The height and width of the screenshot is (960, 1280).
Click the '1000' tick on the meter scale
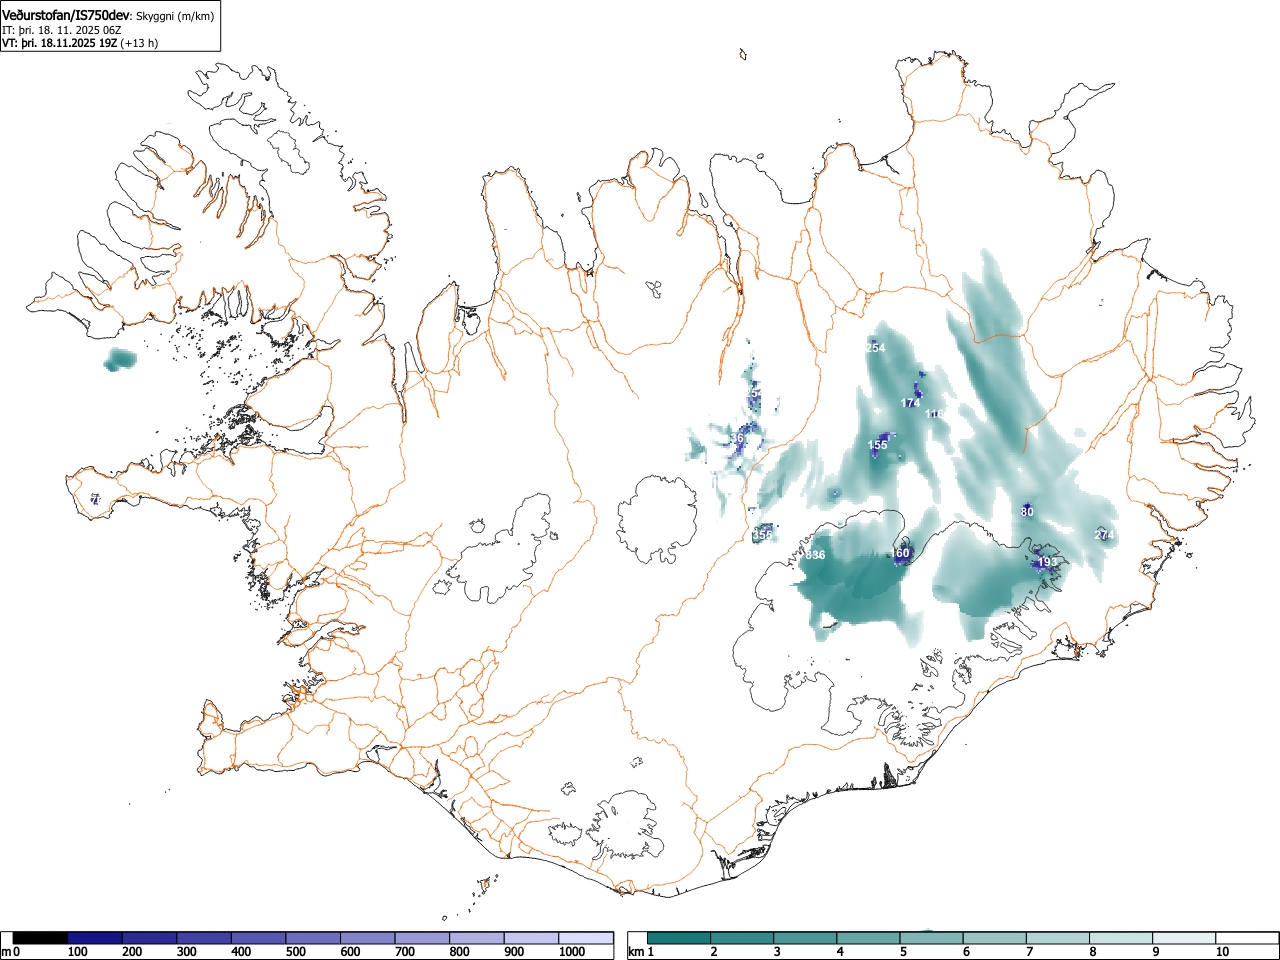pyautogui.click(x=572, y=952)
